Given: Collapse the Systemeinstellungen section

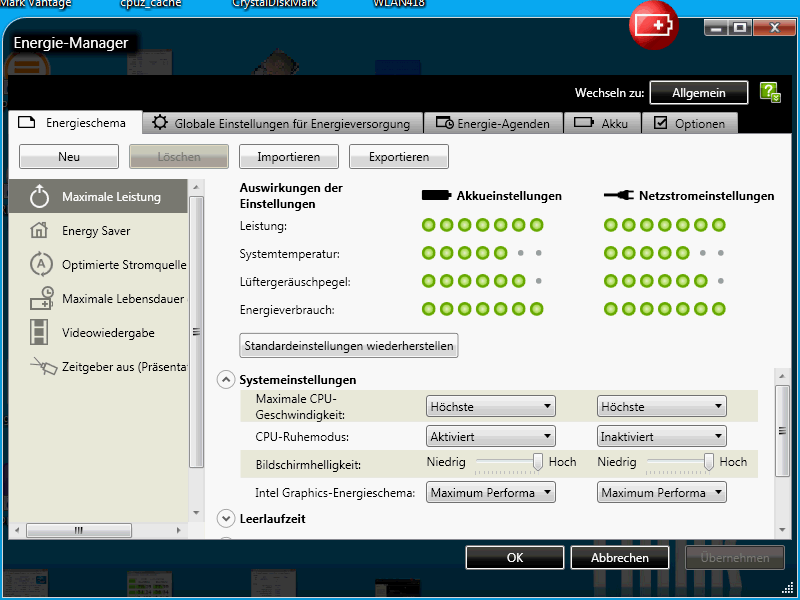Looking at the screenshot, I should click(226, 380).
